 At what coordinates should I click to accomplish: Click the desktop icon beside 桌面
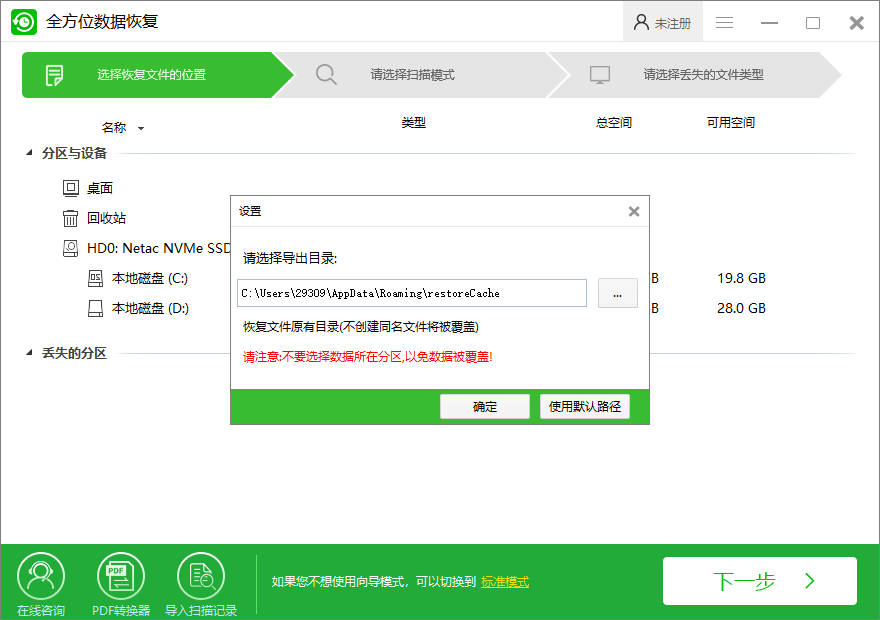[71, 188]
